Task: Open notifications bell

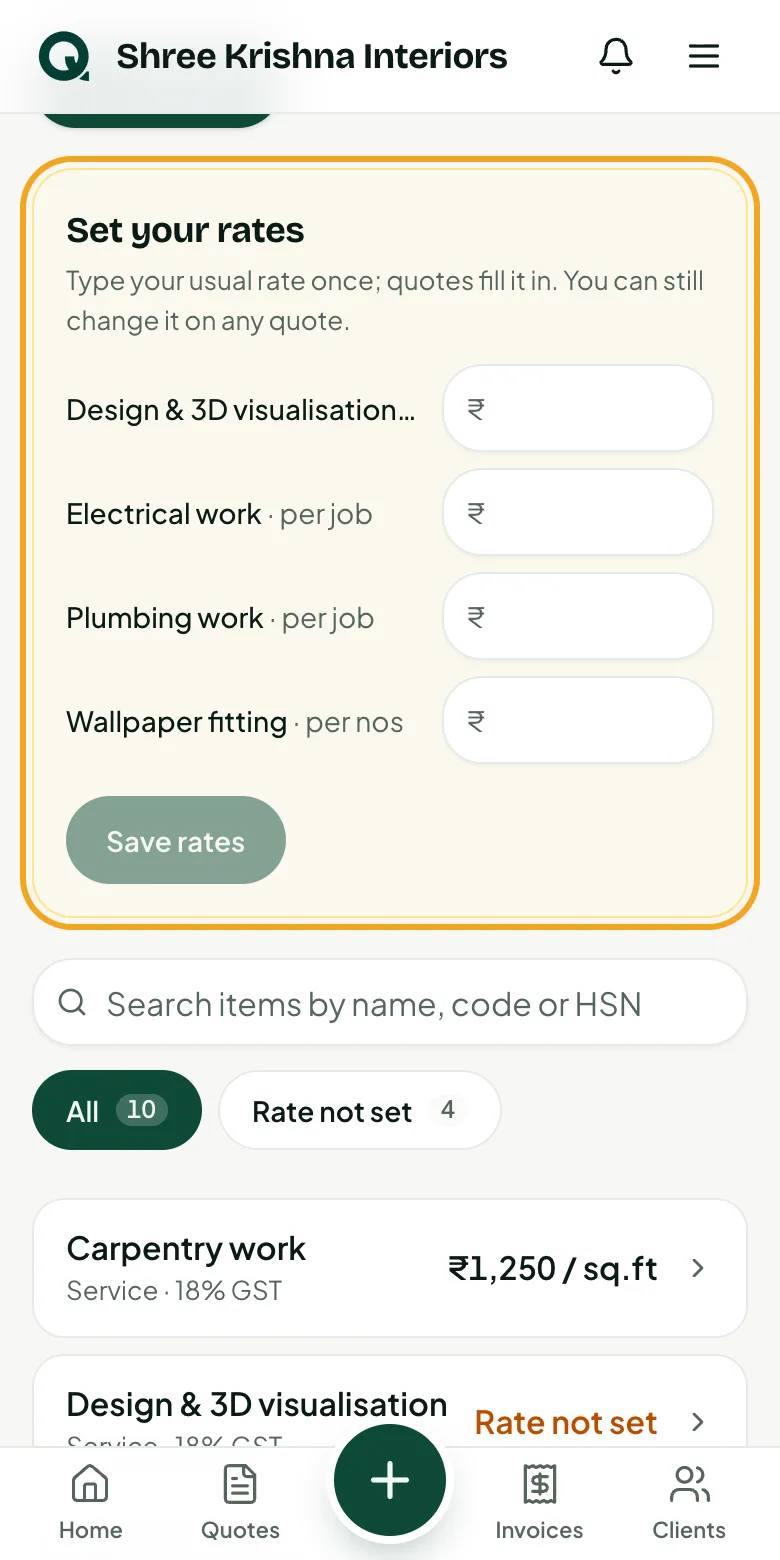Action: point(616,56)
